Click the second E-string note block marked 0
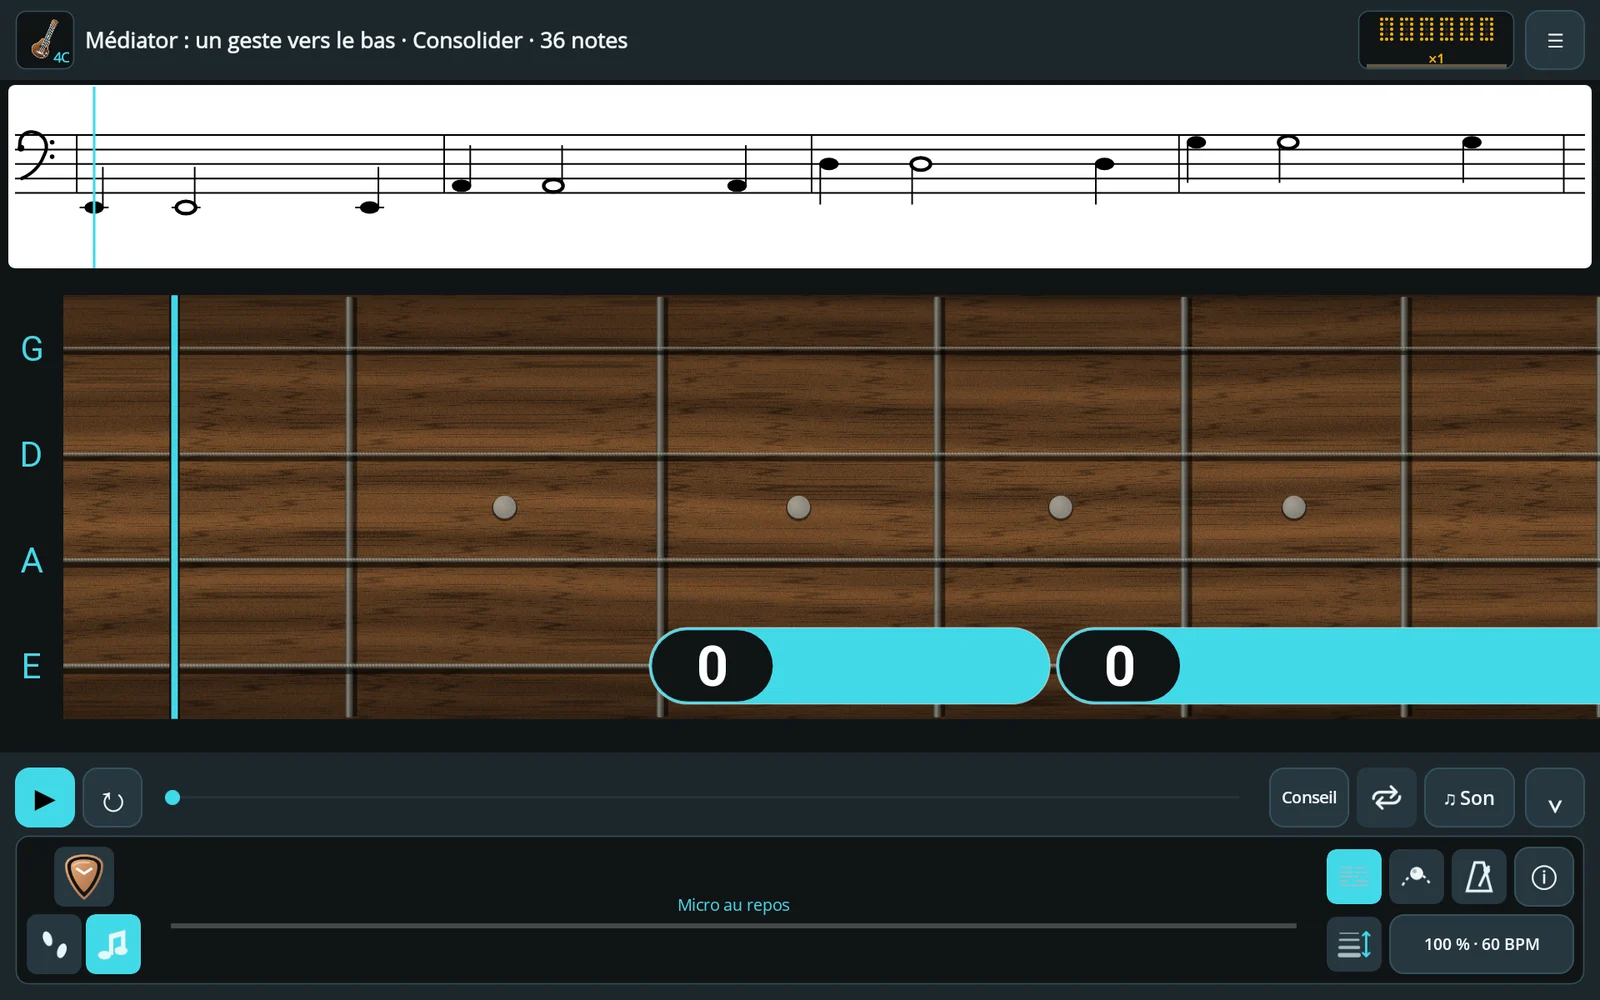 click(x=1328, y=666)
